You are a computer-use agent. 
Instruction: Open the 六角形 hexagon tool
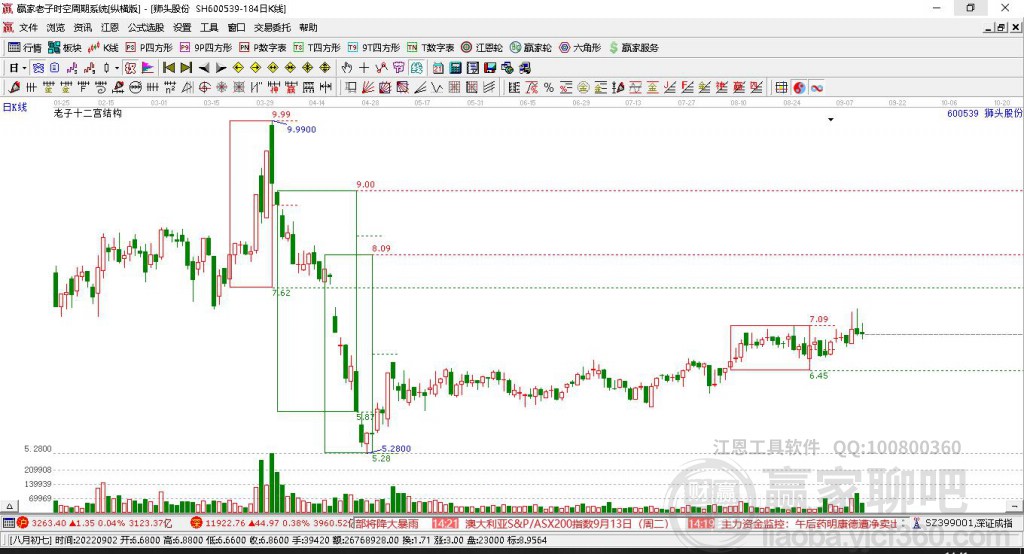(x=580, y=48)
